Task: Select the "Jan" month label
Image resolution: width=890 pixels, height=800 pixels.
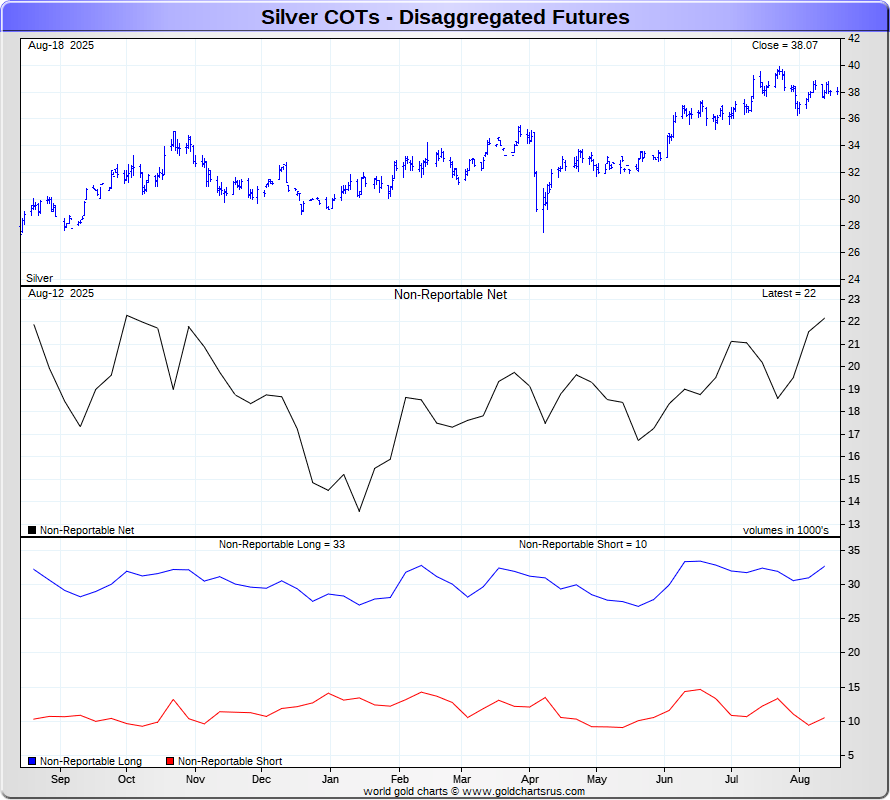Action: pyautogui.click(x=330, y=779)
